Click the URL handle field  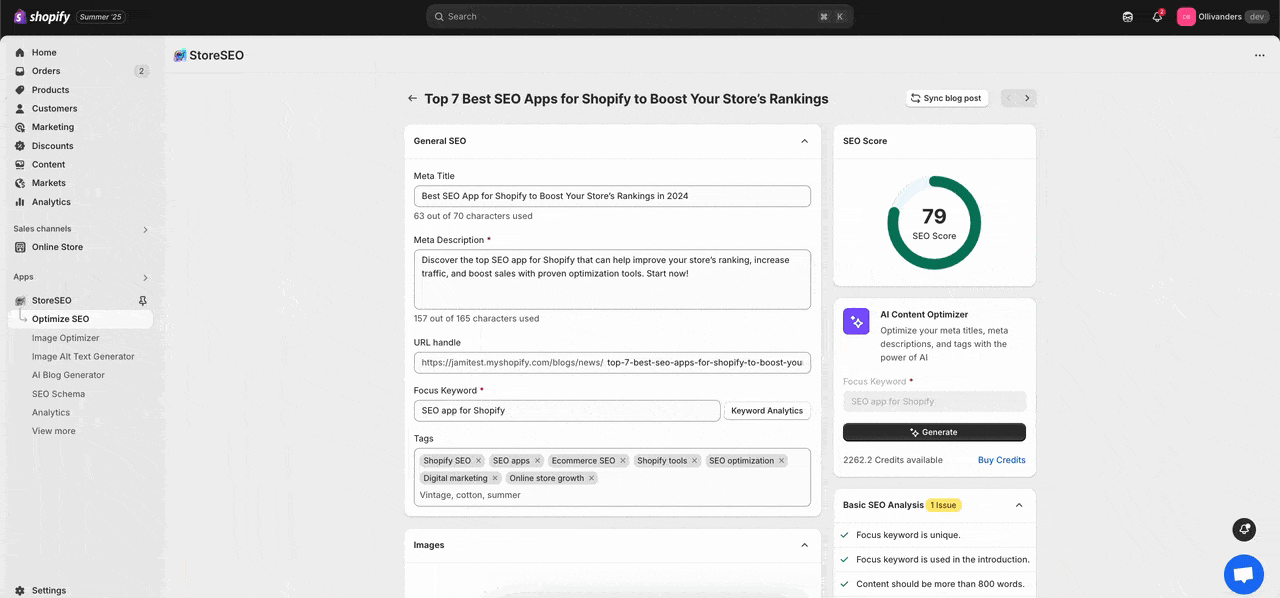612,362
